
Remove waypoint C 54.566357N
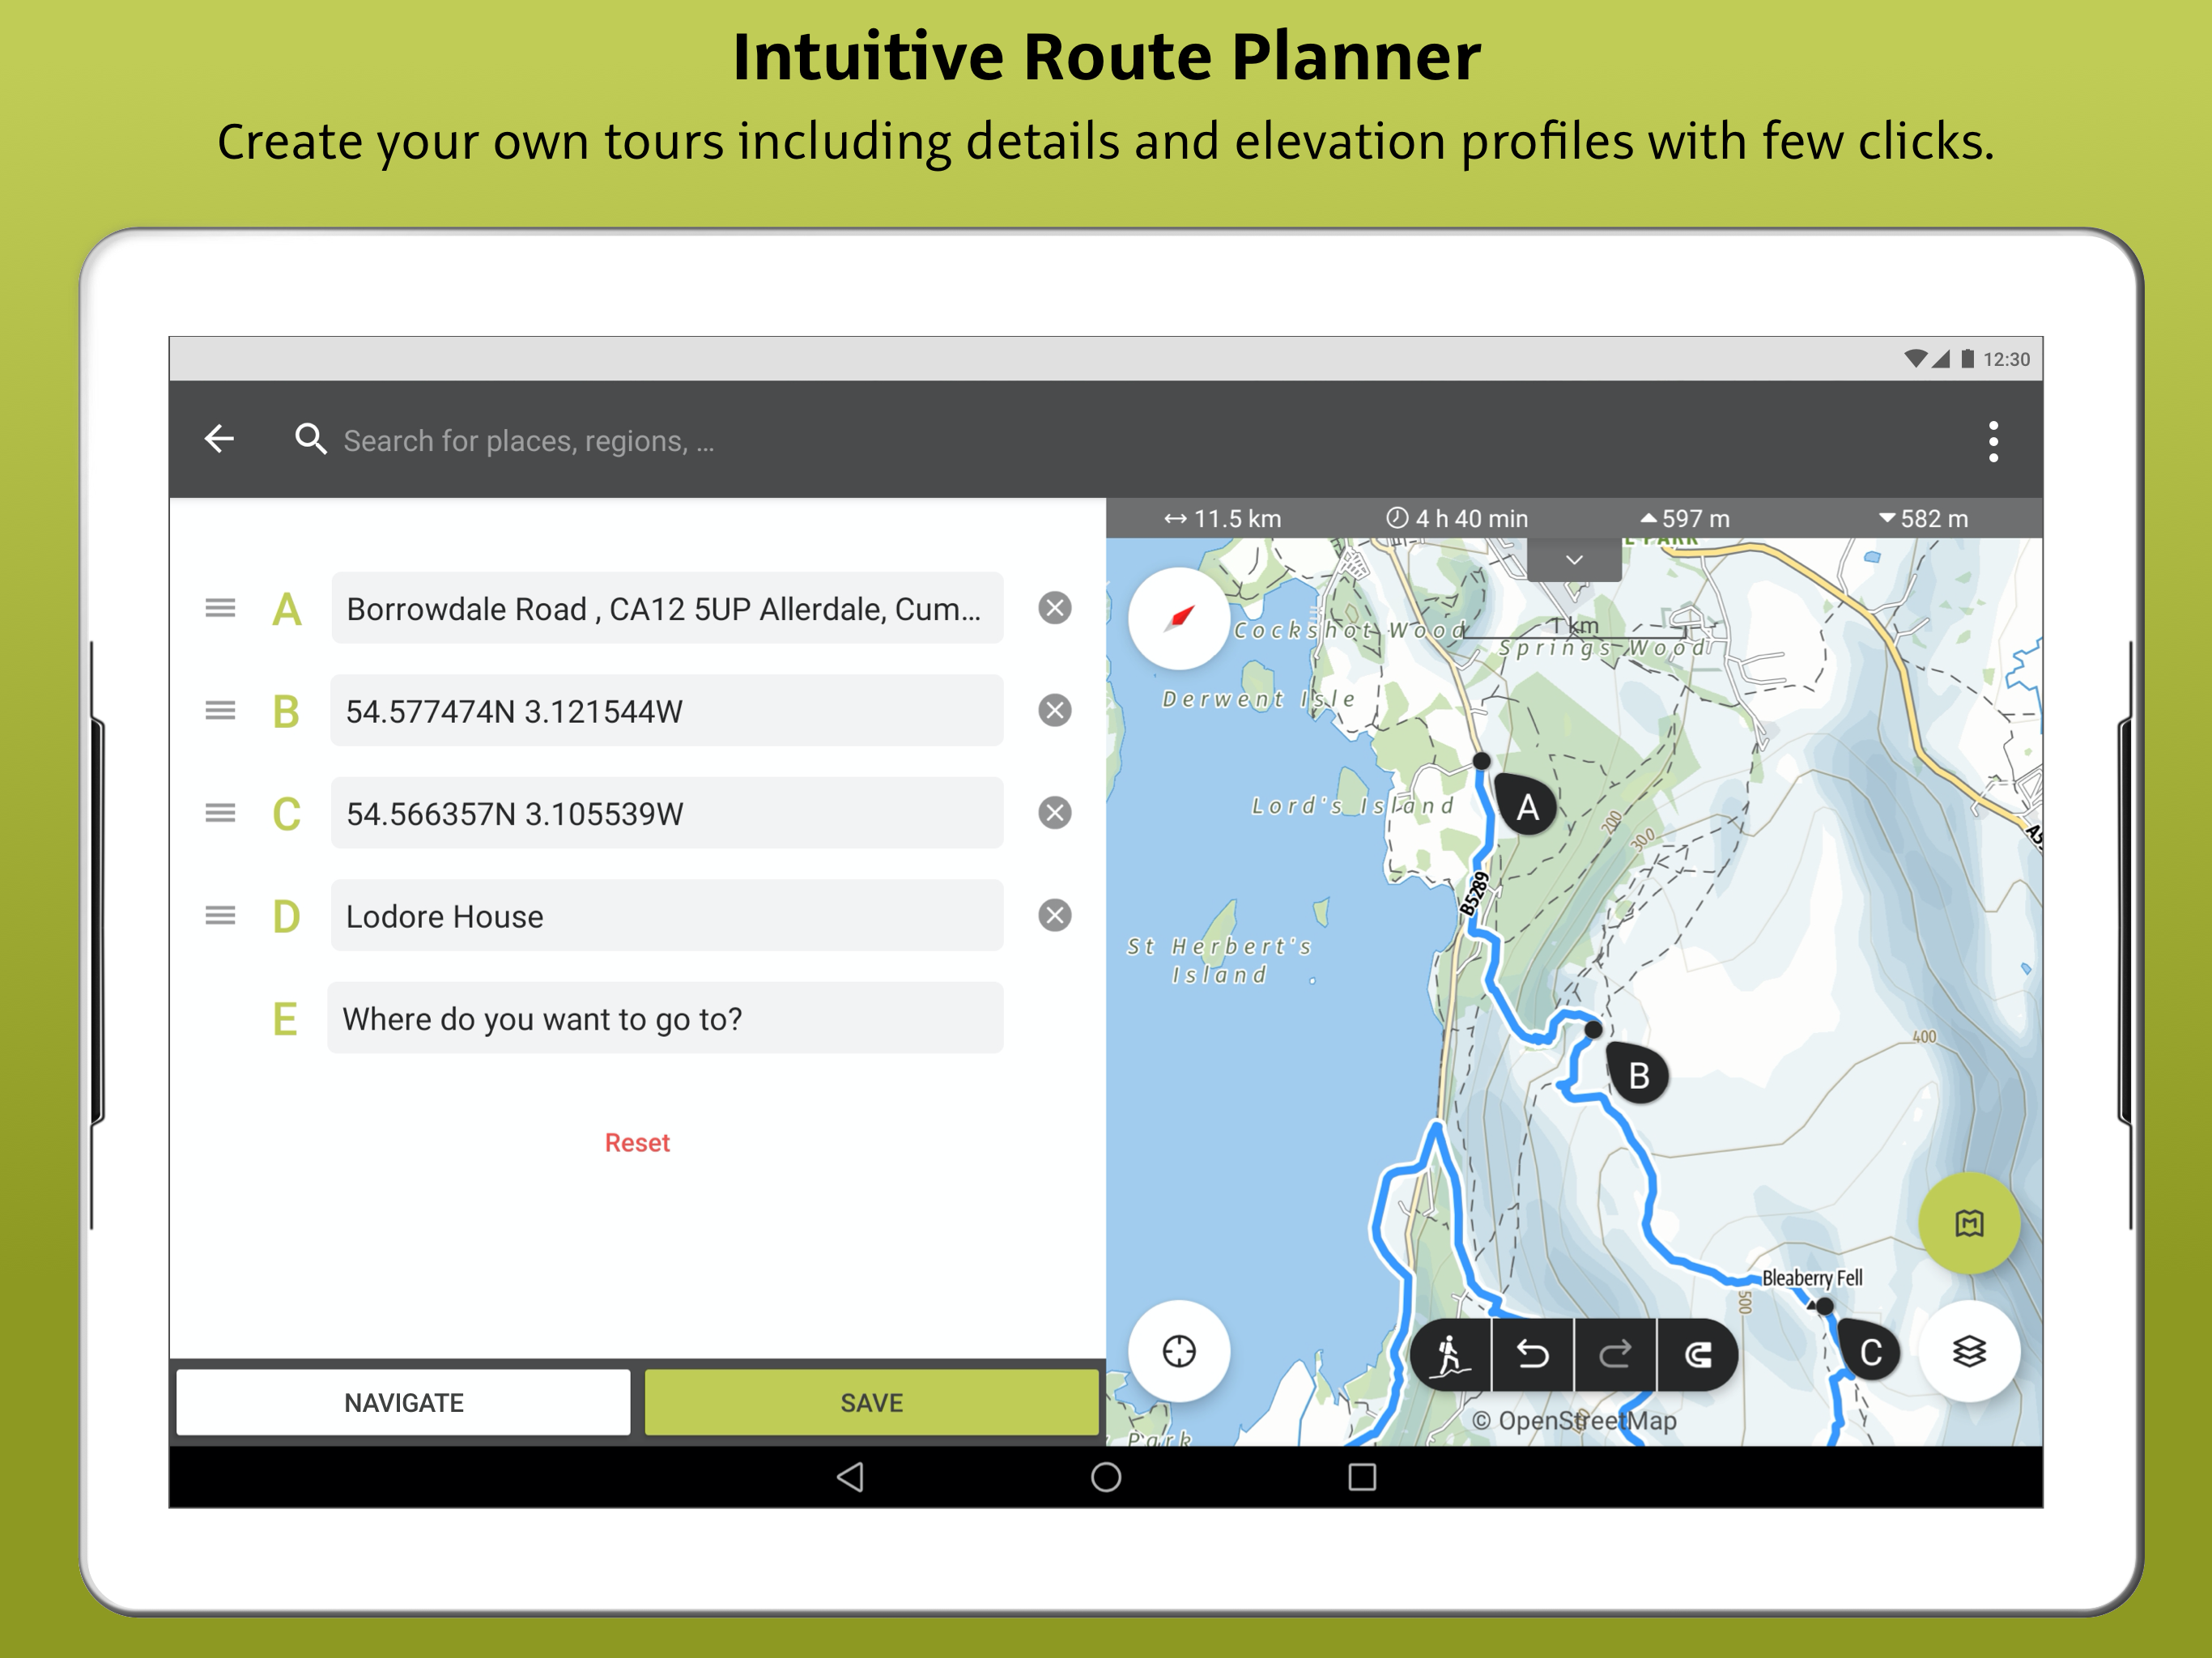coord(1054,813)
